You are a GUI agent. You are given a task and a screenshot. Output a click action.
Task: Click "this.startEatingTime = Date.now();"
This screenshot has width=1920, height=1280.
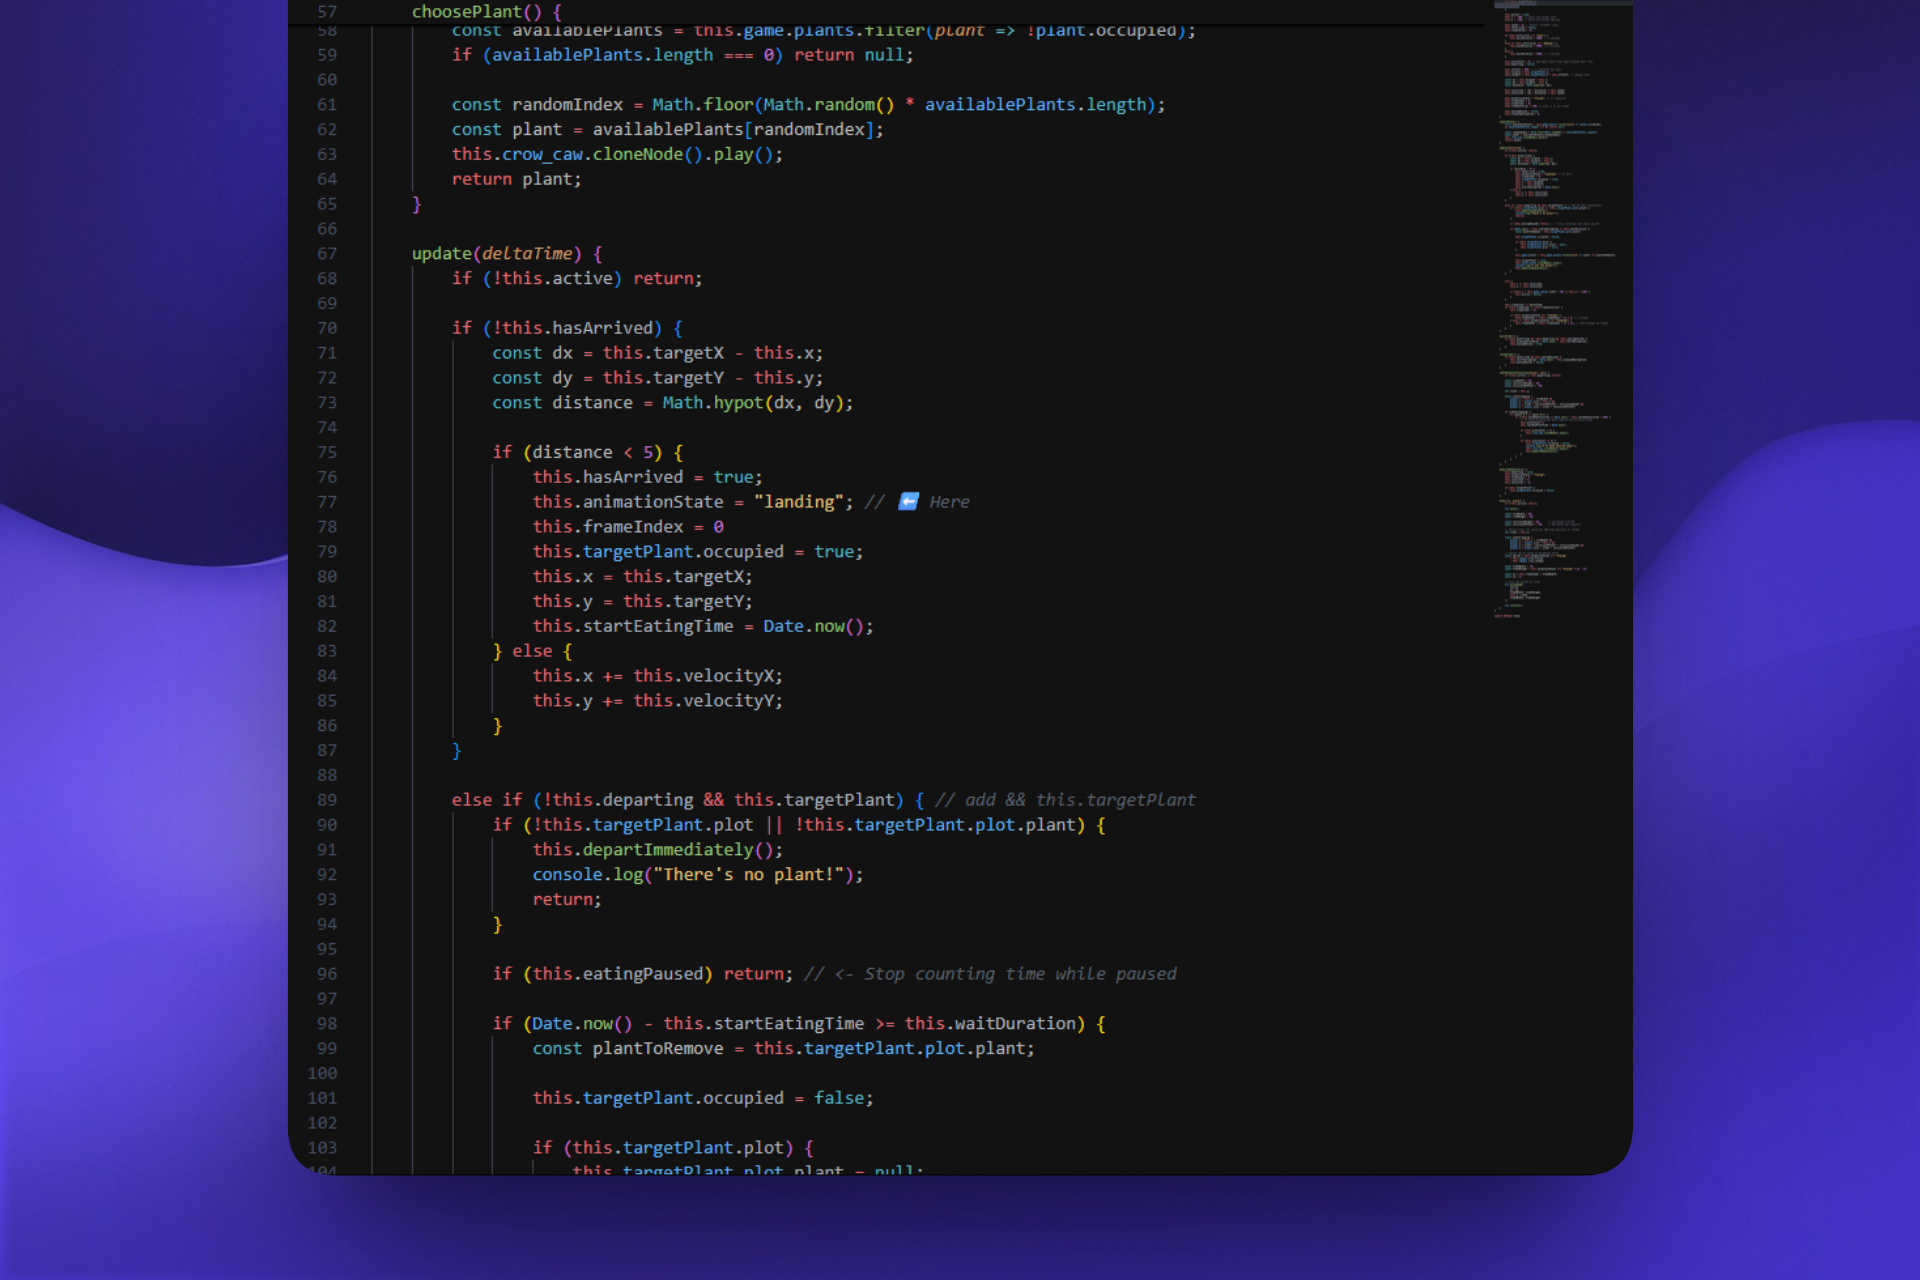coord(702,626)
